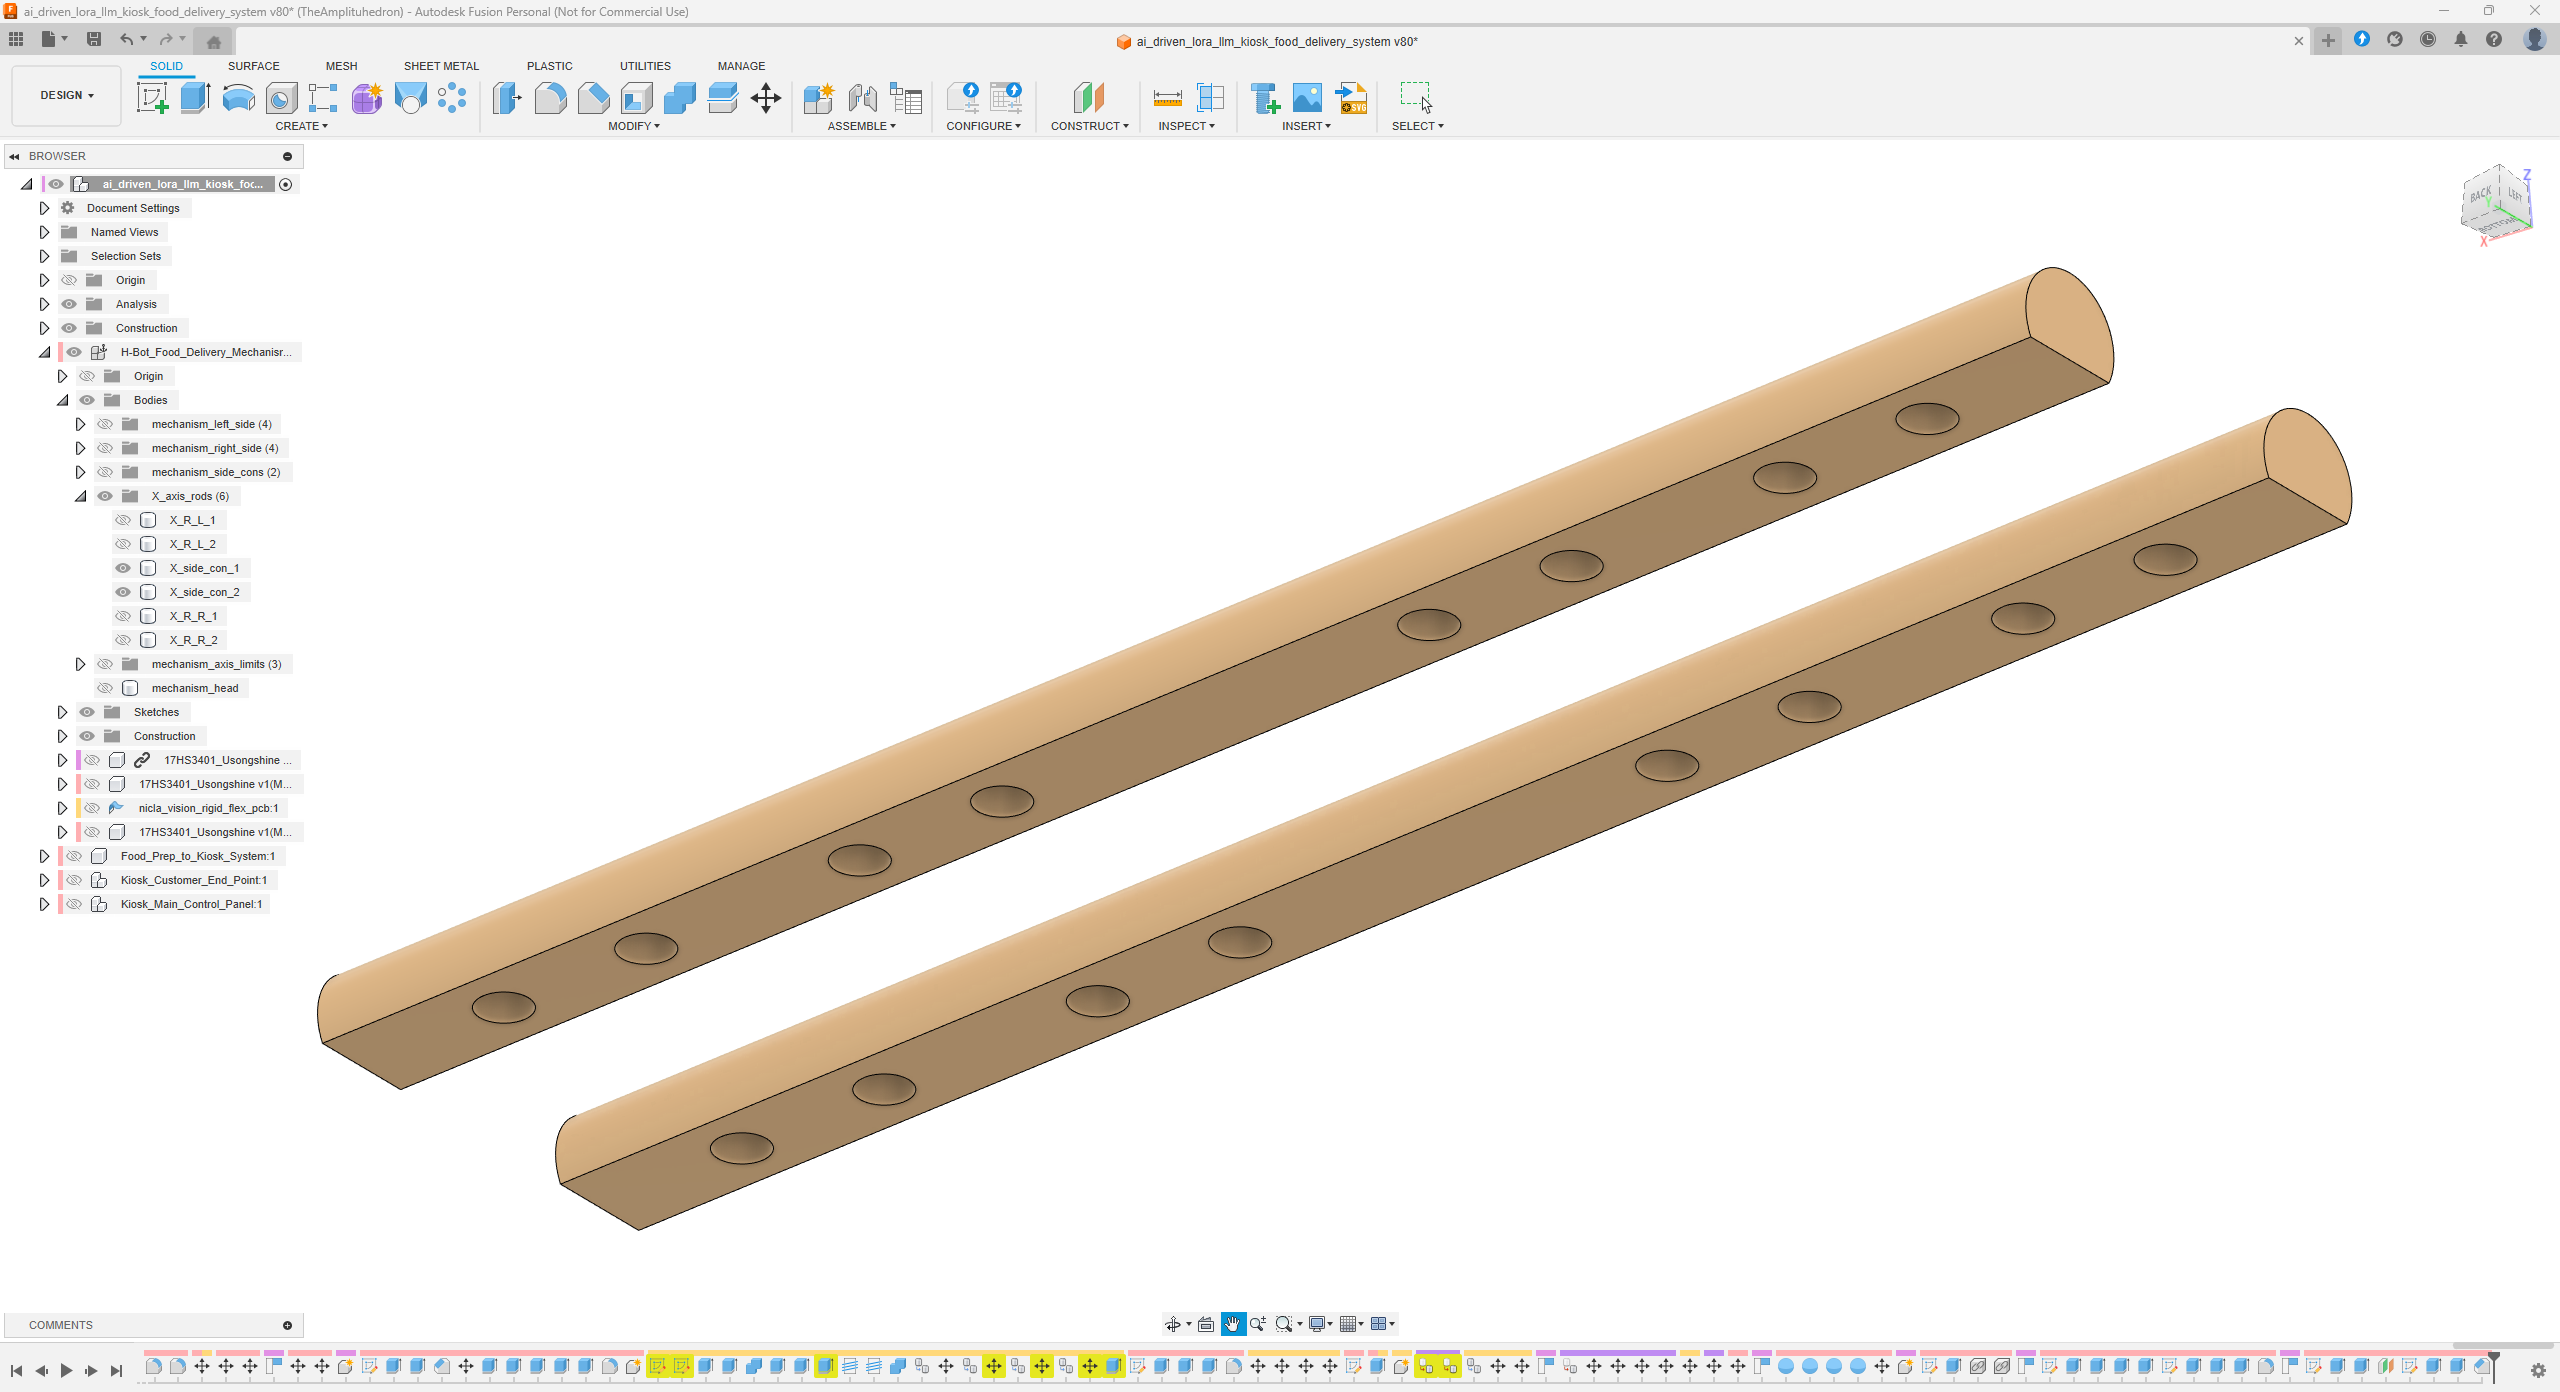Click the Extrude tool icon

pos(195,98)
